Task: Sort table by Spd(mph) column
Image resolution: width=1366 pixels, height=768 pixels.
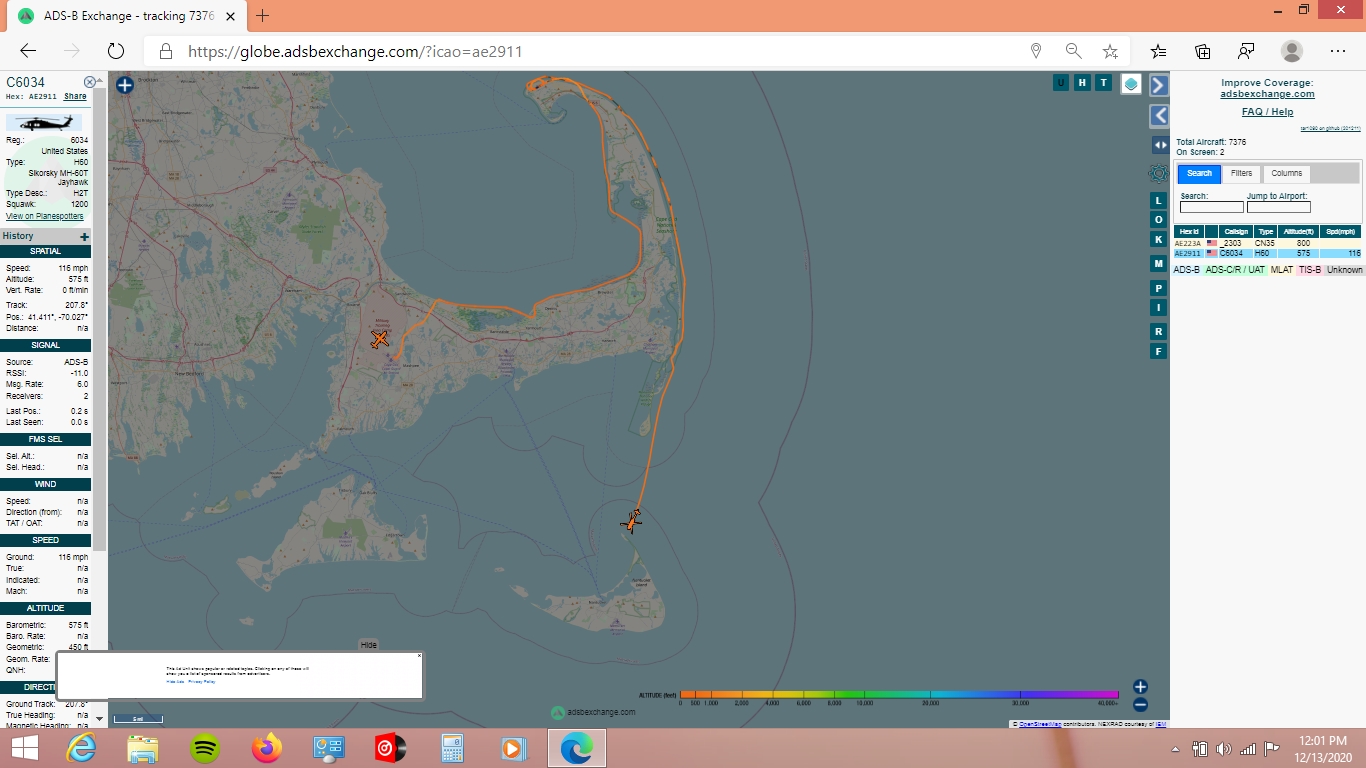Action: point(1342,231)
